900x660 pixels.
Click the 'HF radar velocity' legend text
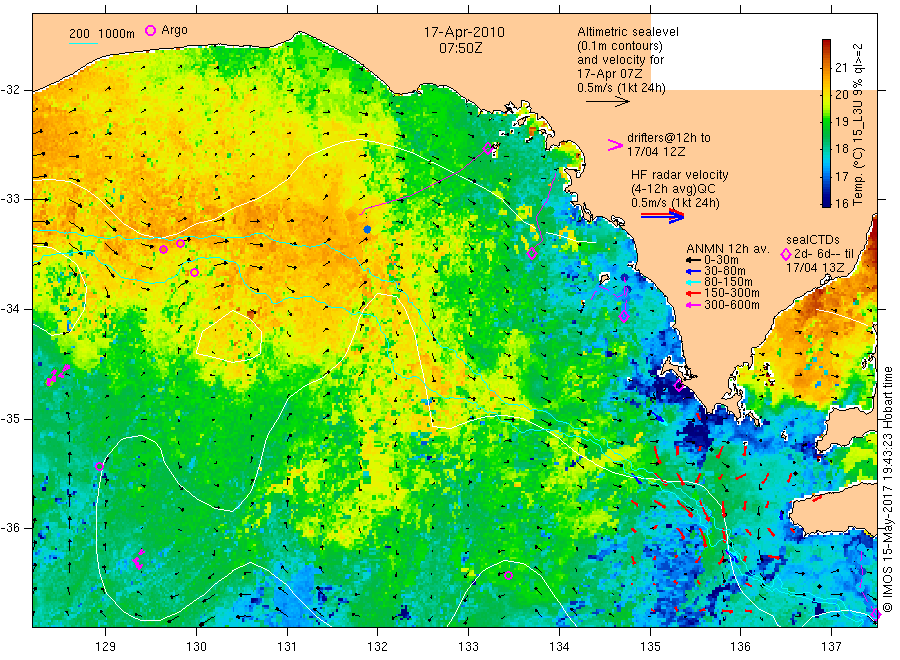680,175
